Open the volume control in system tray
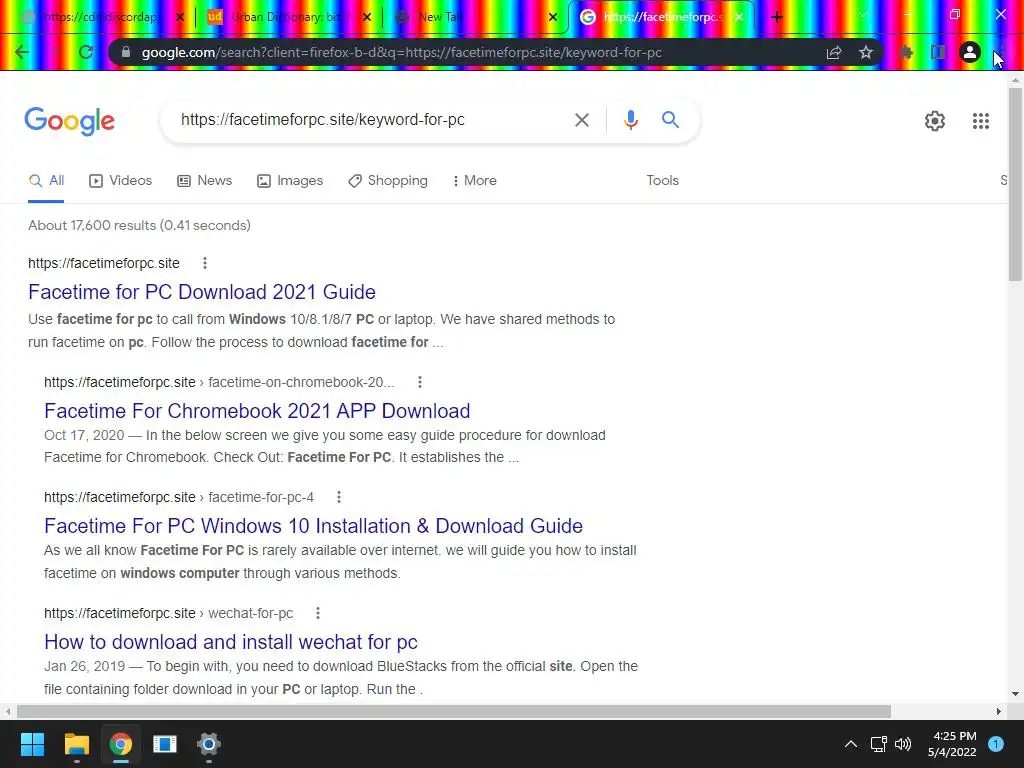The width and height of the screenshot is (1024, 768). click(x=903, y=744)
